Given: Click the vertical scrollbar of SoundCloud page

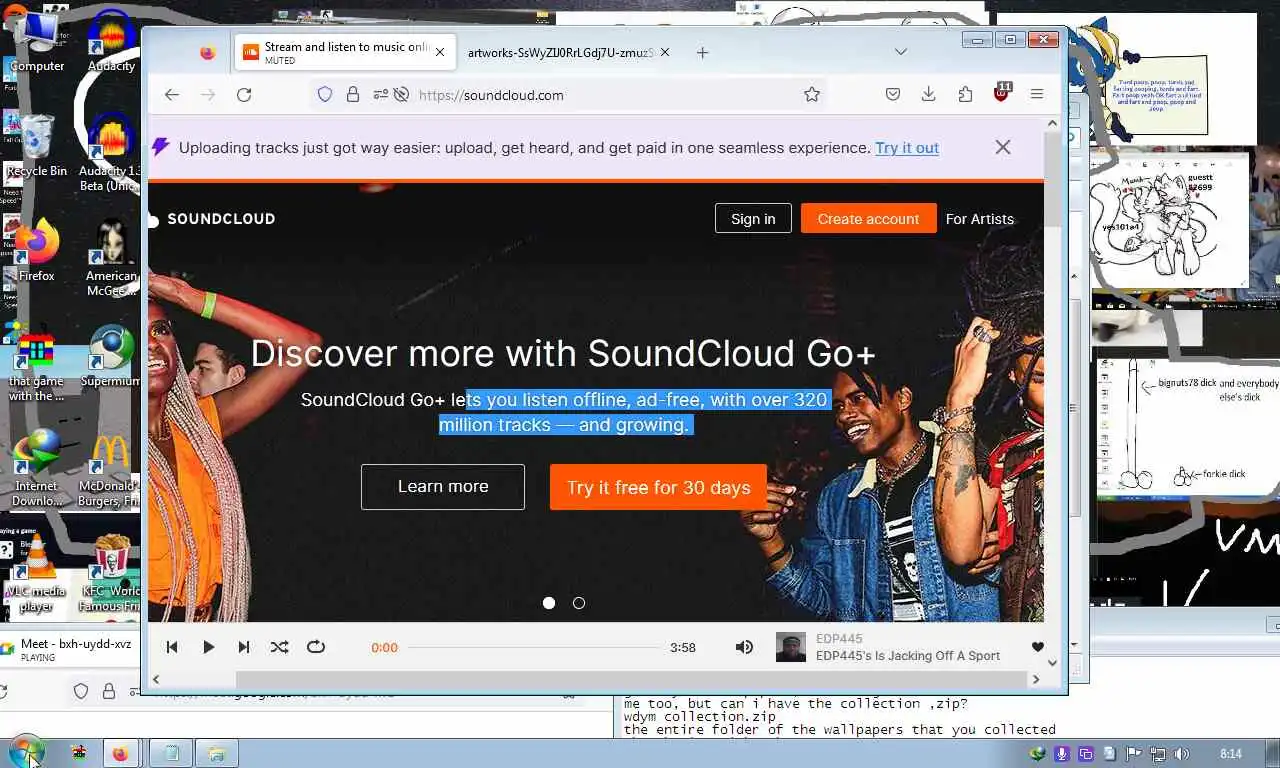Looking at the screenshot, I should click(x=1052, y=180).
